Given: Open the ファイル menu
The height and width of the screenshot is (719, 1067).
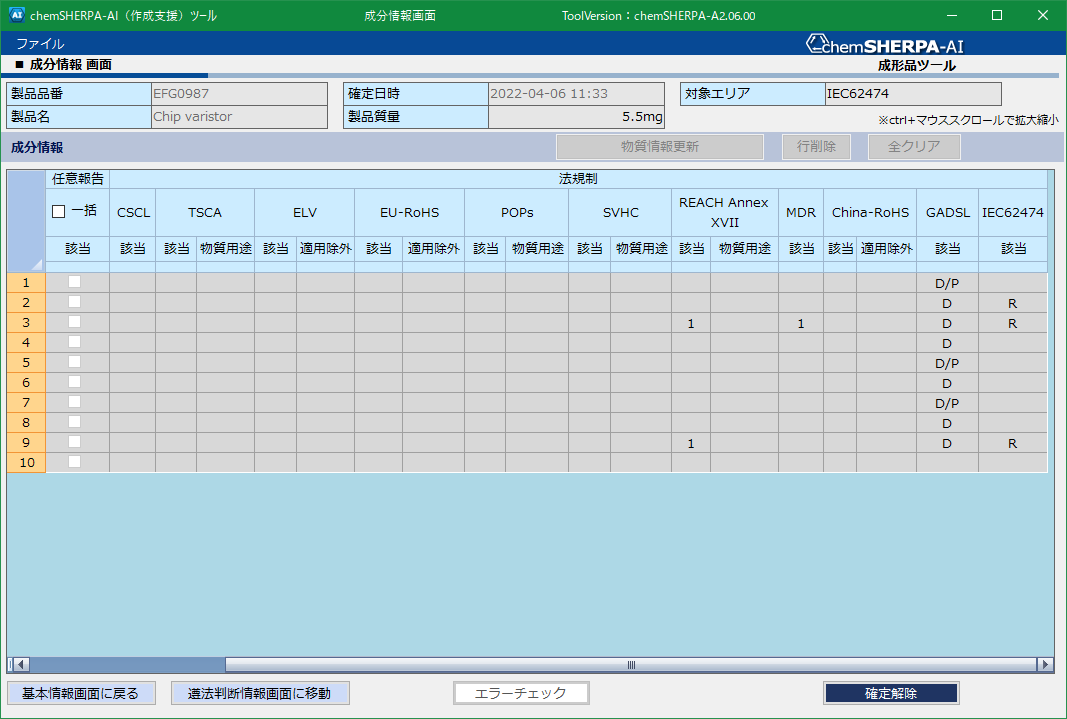Looking at the screenshot, I should tap(40, 44).
